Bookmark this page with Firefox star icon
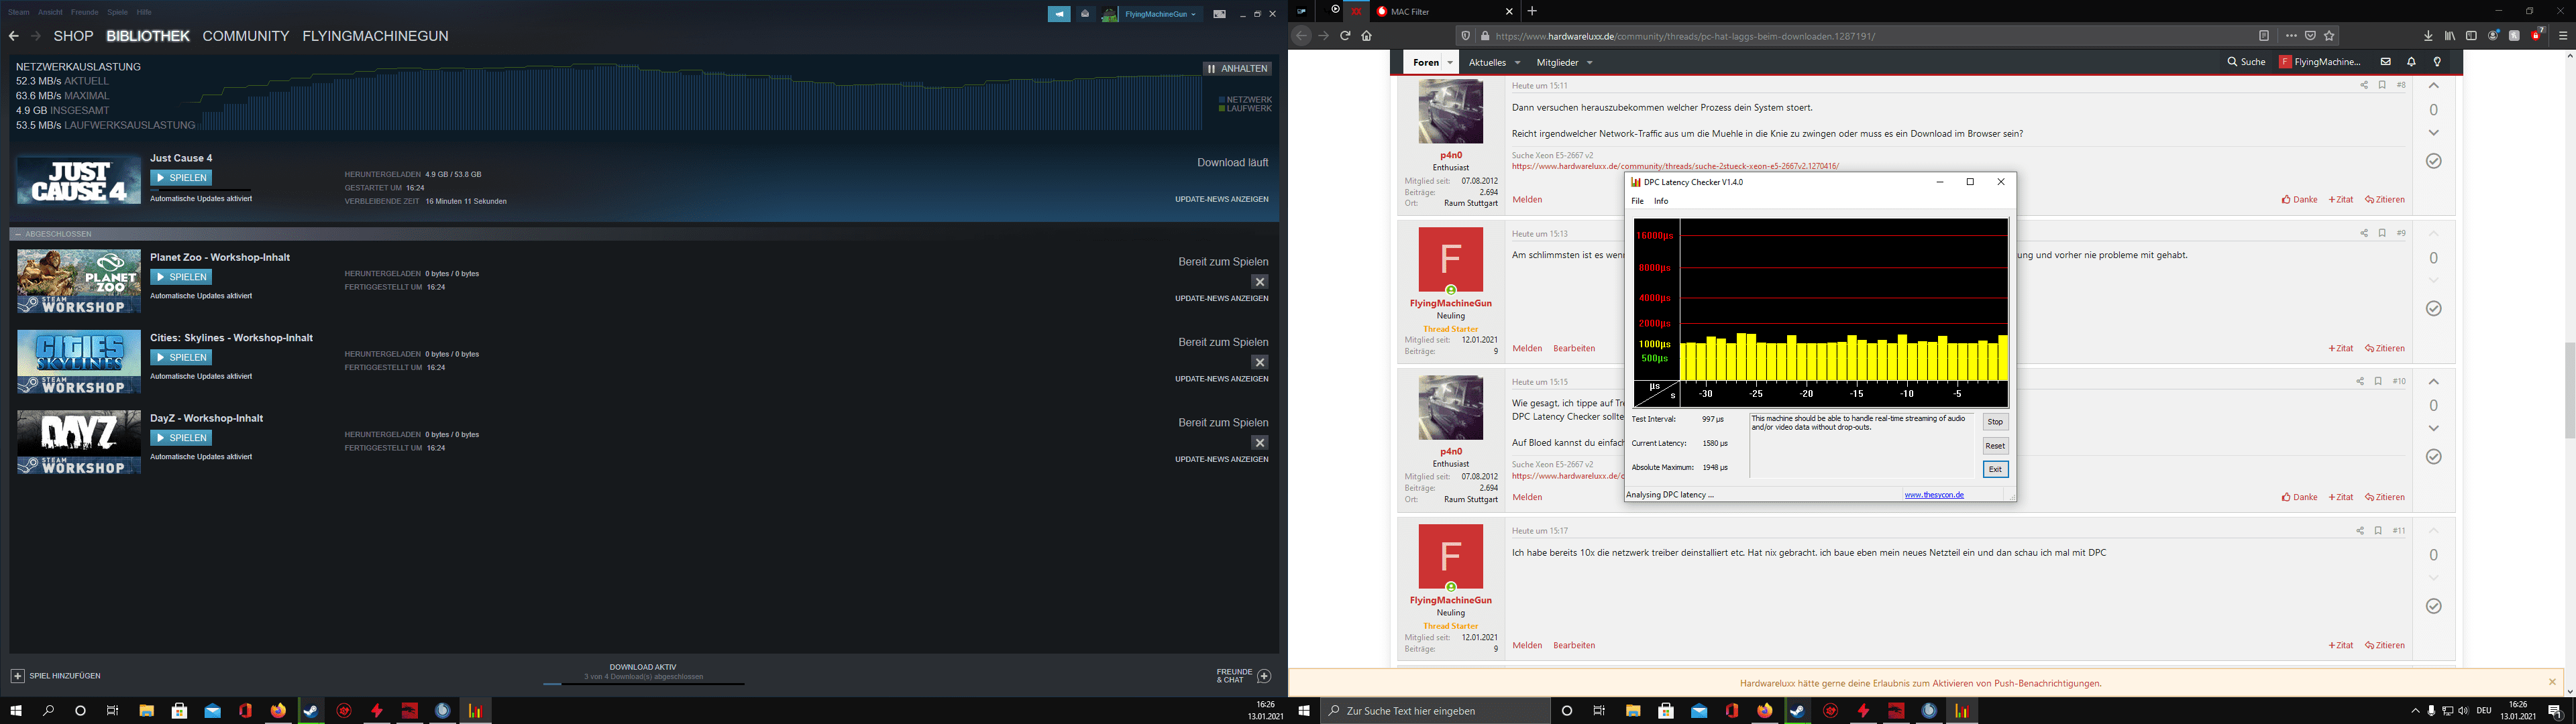Image resolution: width=2576 pixels, height=724 pixels. point(2330,36)
